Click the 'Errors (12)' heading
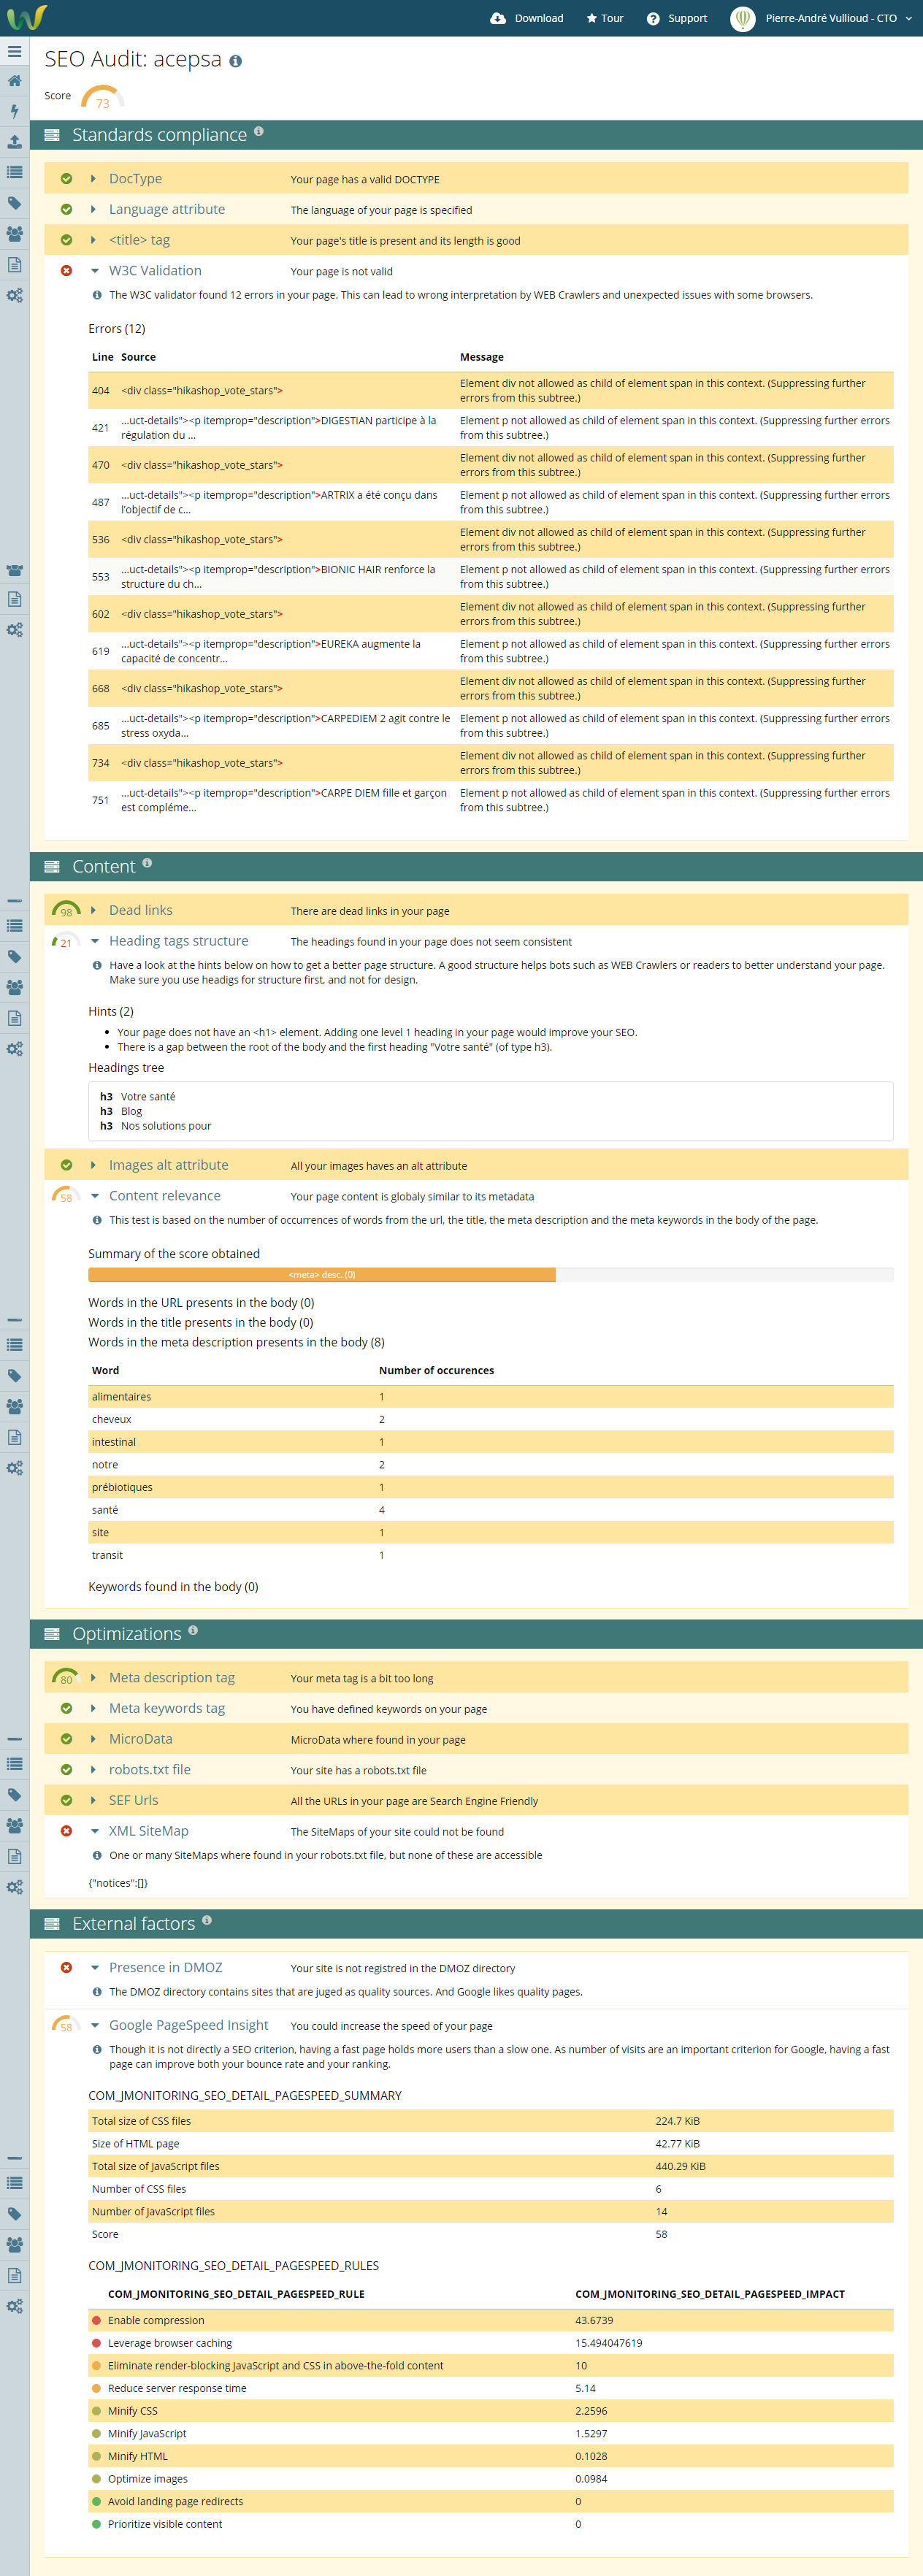This screenshot has height=2576, width=923. tap(116, 329)
